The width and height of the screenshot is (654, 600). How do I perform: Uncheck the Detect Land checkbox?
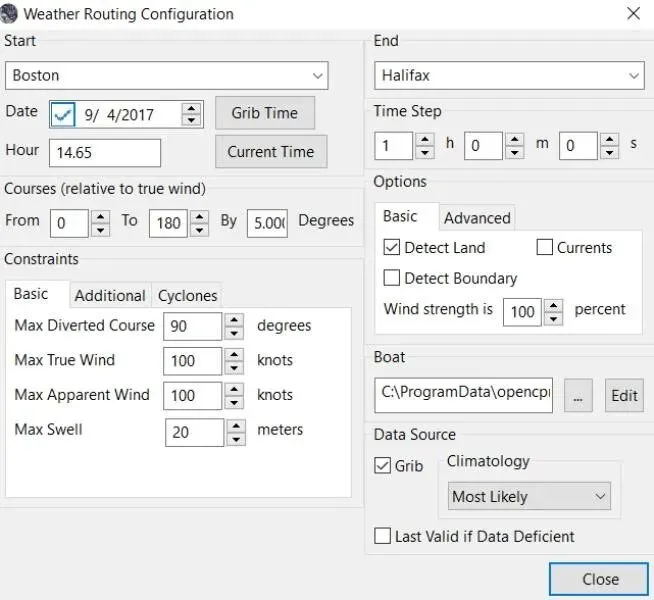[392, 247]
